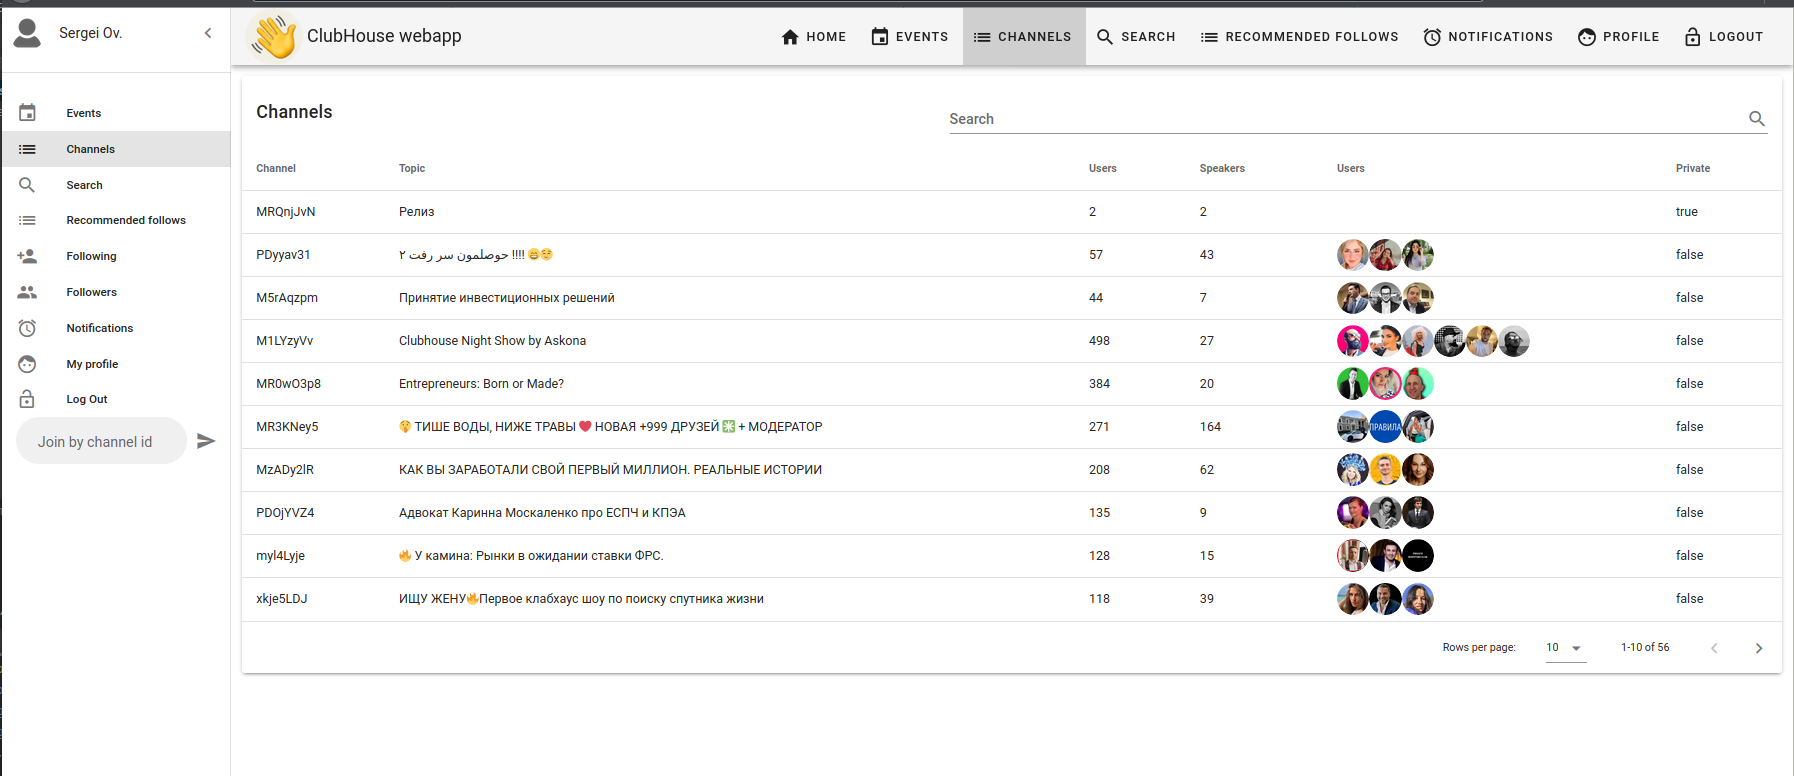The height and width of the screenshot is (776, 1794).
Task: Click the home icon in top navigation
Action: (x=790, y=37)
